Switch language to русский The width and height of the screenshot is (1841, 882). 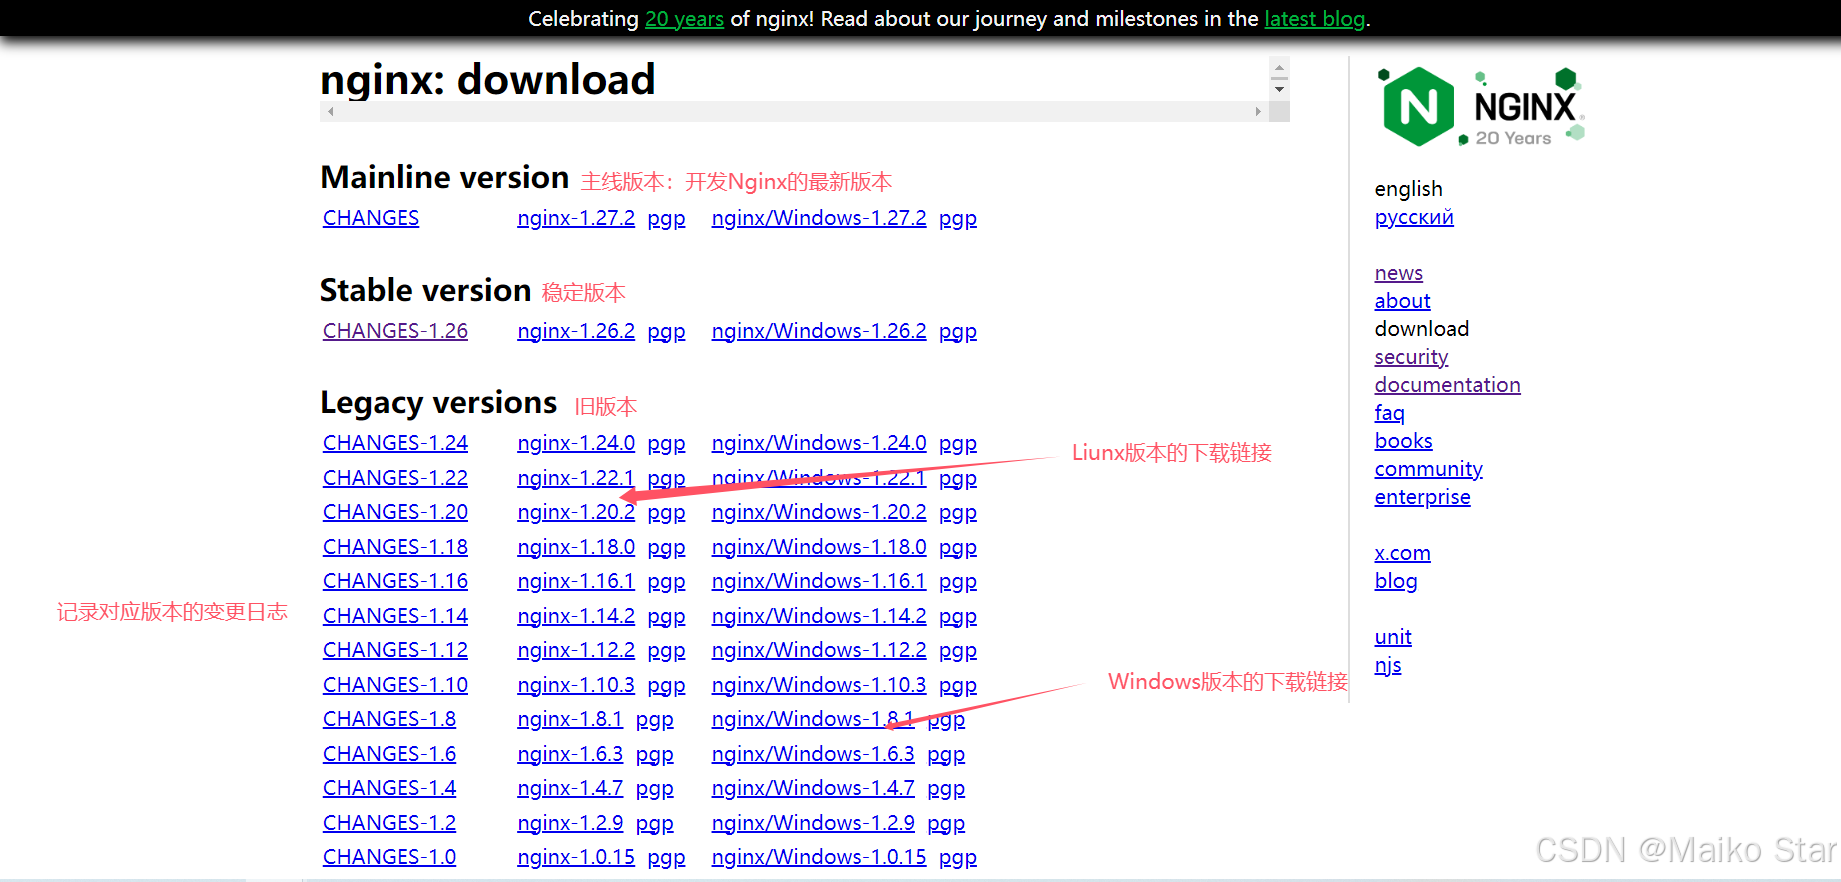[1414, 218]
